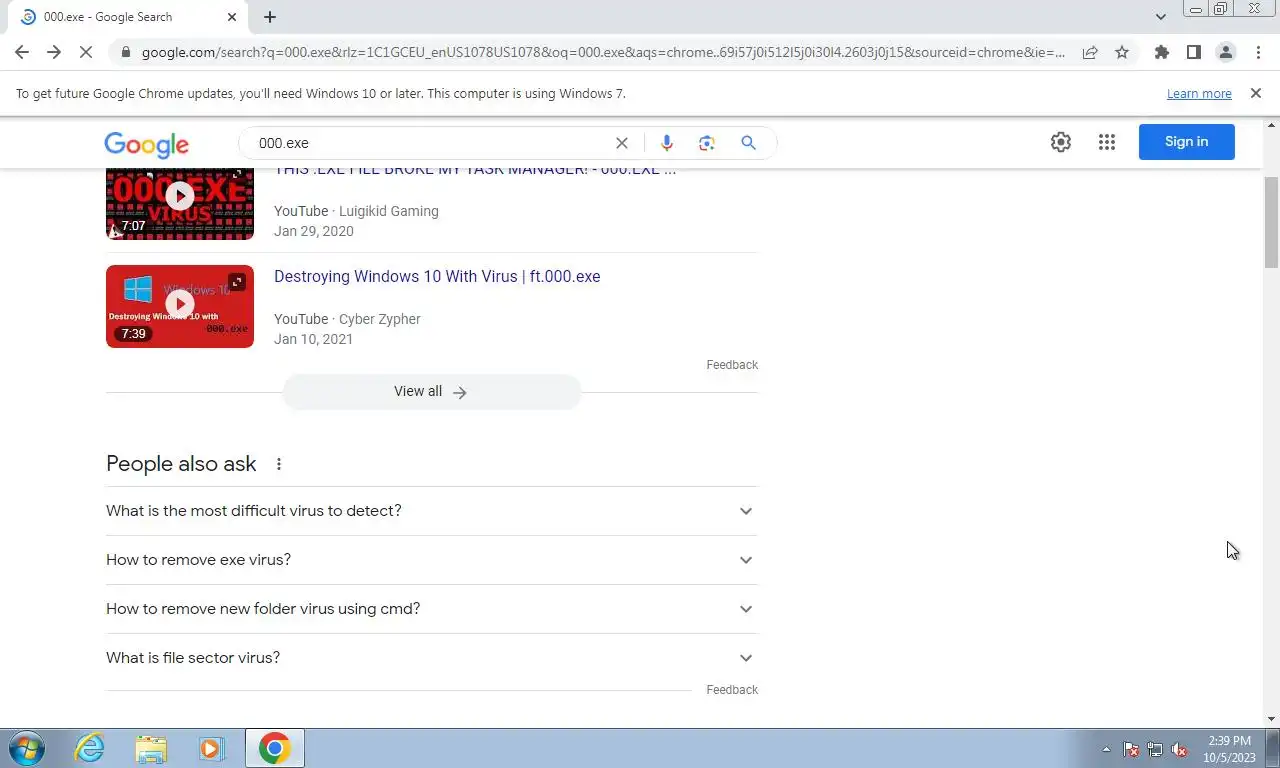Click the Jan 10, 2021 date text

click(x=313, y=339)
